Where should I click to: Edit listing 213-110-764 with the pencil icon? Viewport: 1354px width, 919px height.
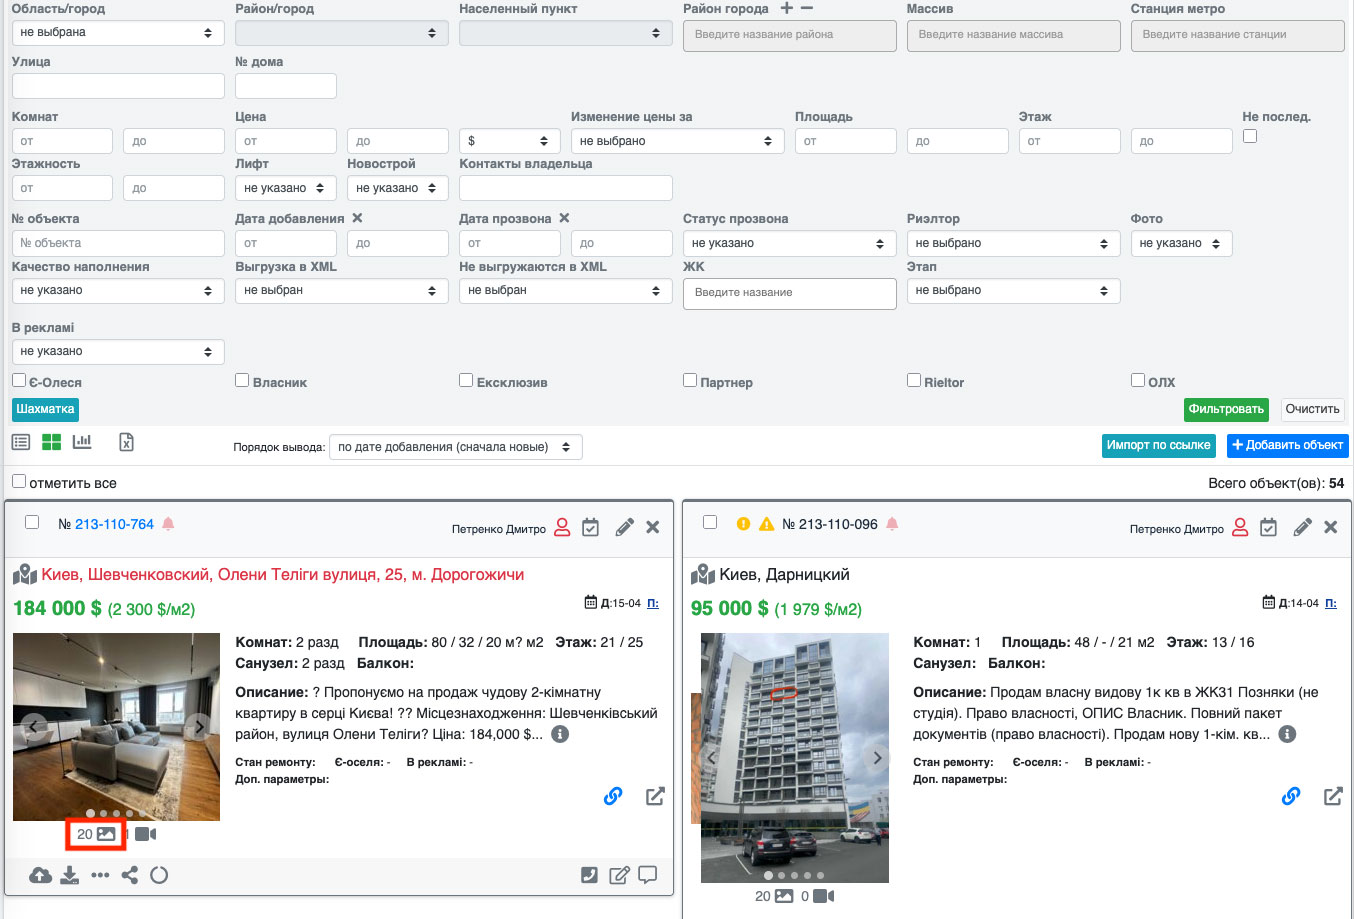point(624,527)
